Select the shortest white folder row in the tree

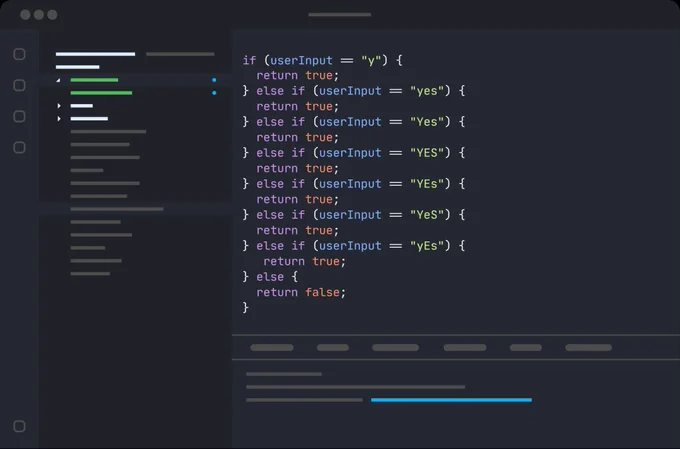click(x=82, y=106)
